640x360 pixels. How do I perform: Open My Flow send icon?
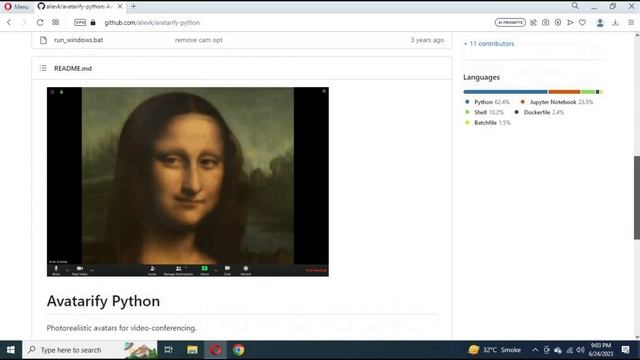pyautogui.click(x=570, y=22)
